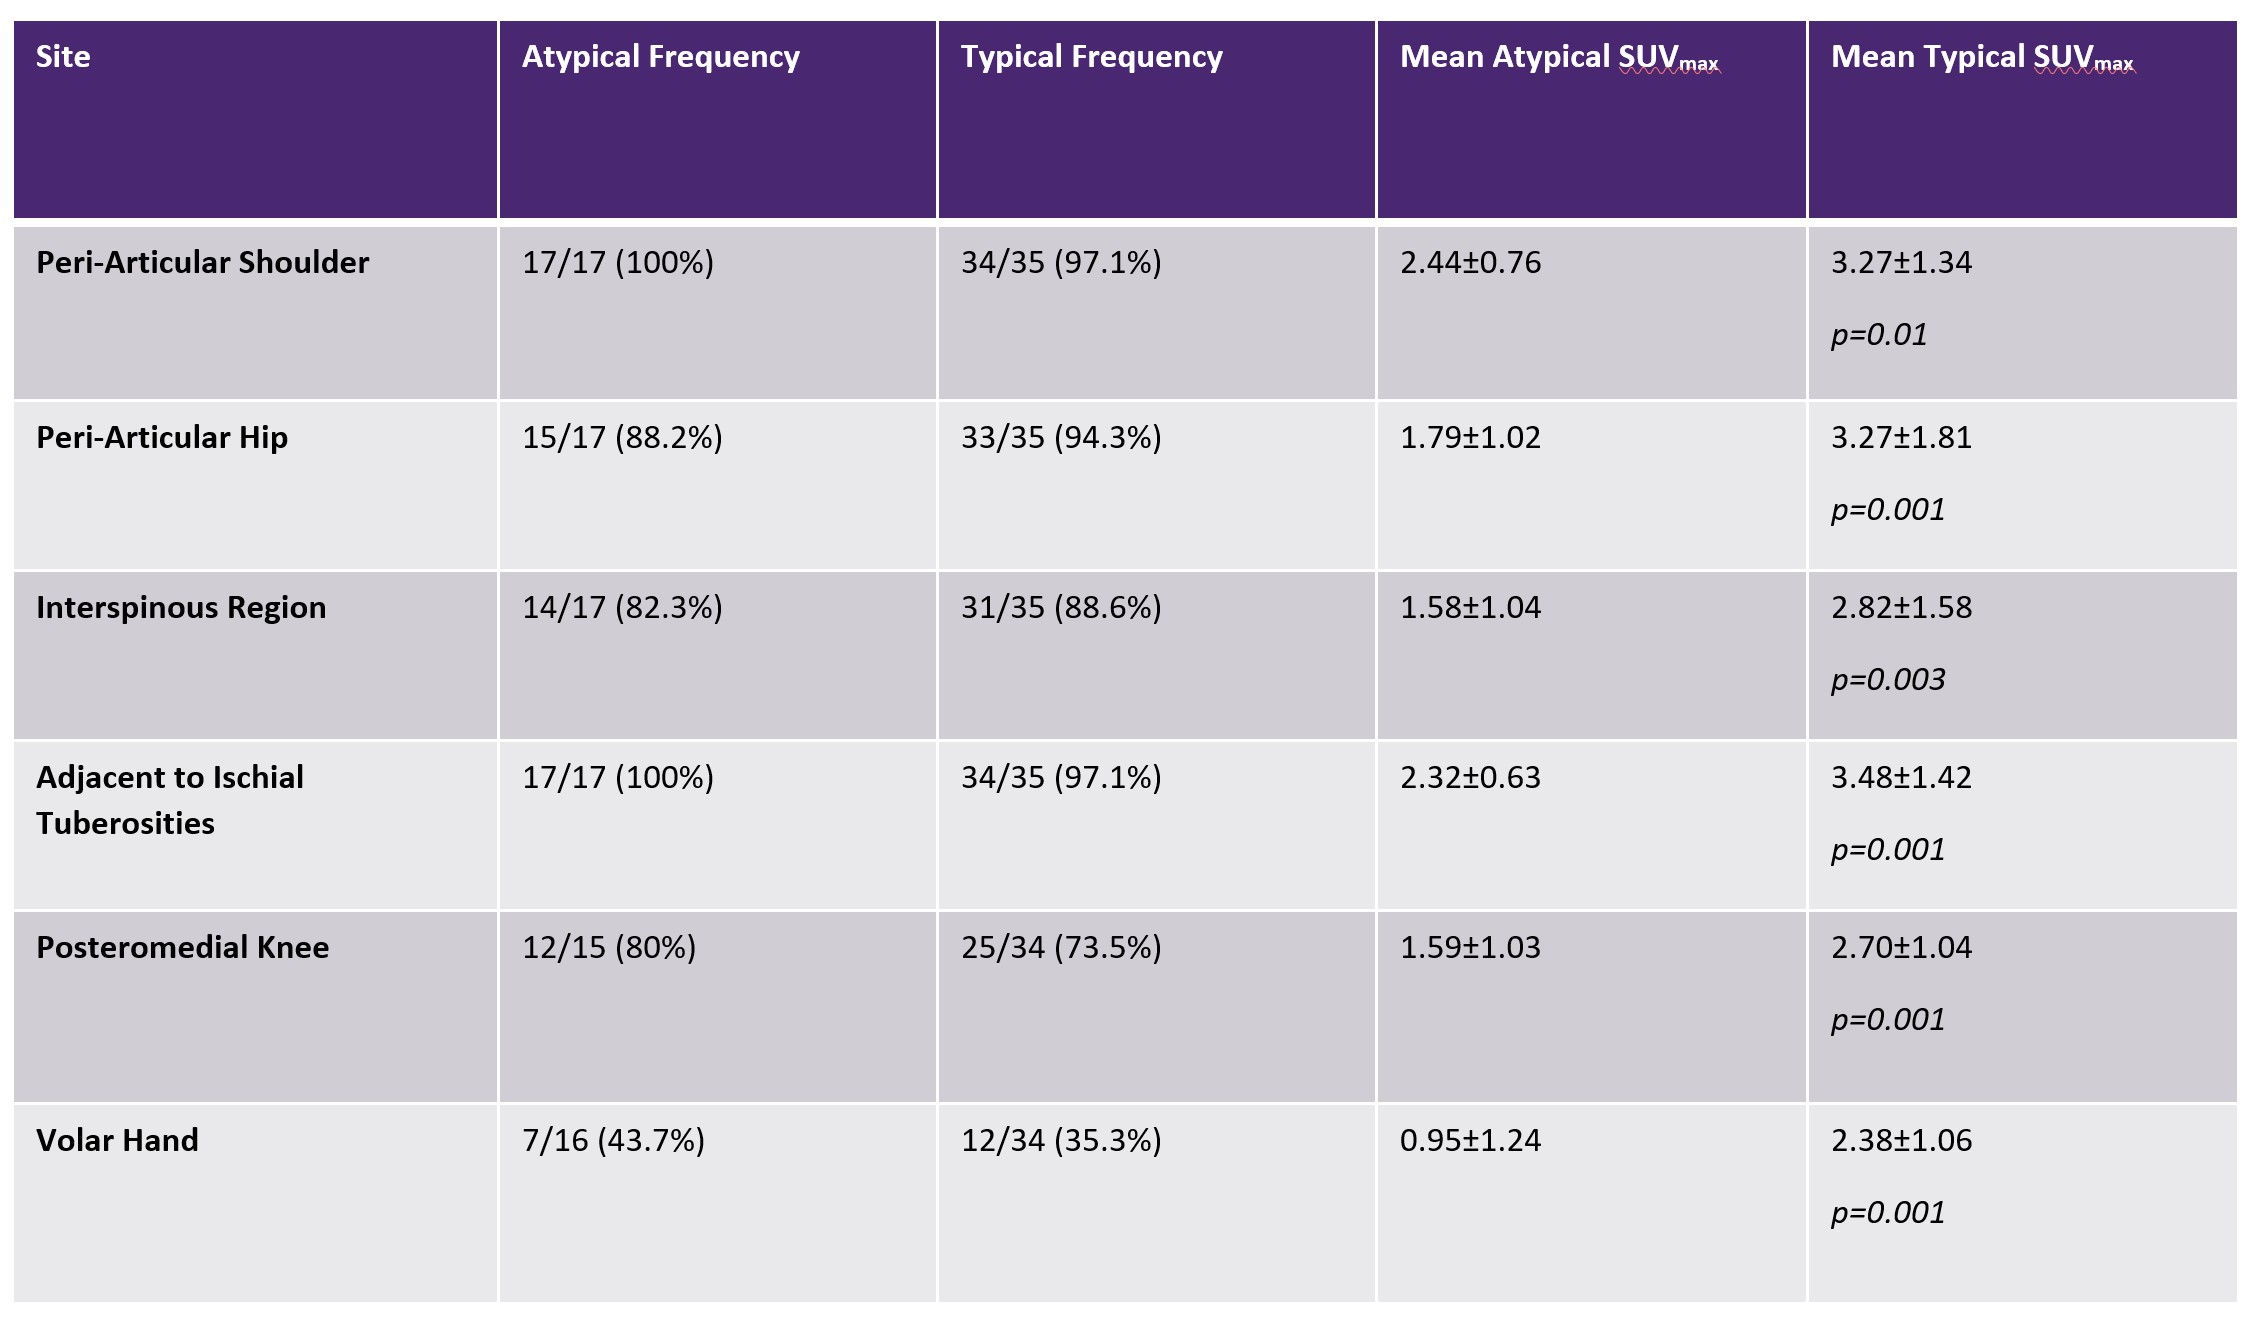The image size is (2253, 1326).
Task: Select the Posteromedial Knee row label
Action: click(182, 947)
